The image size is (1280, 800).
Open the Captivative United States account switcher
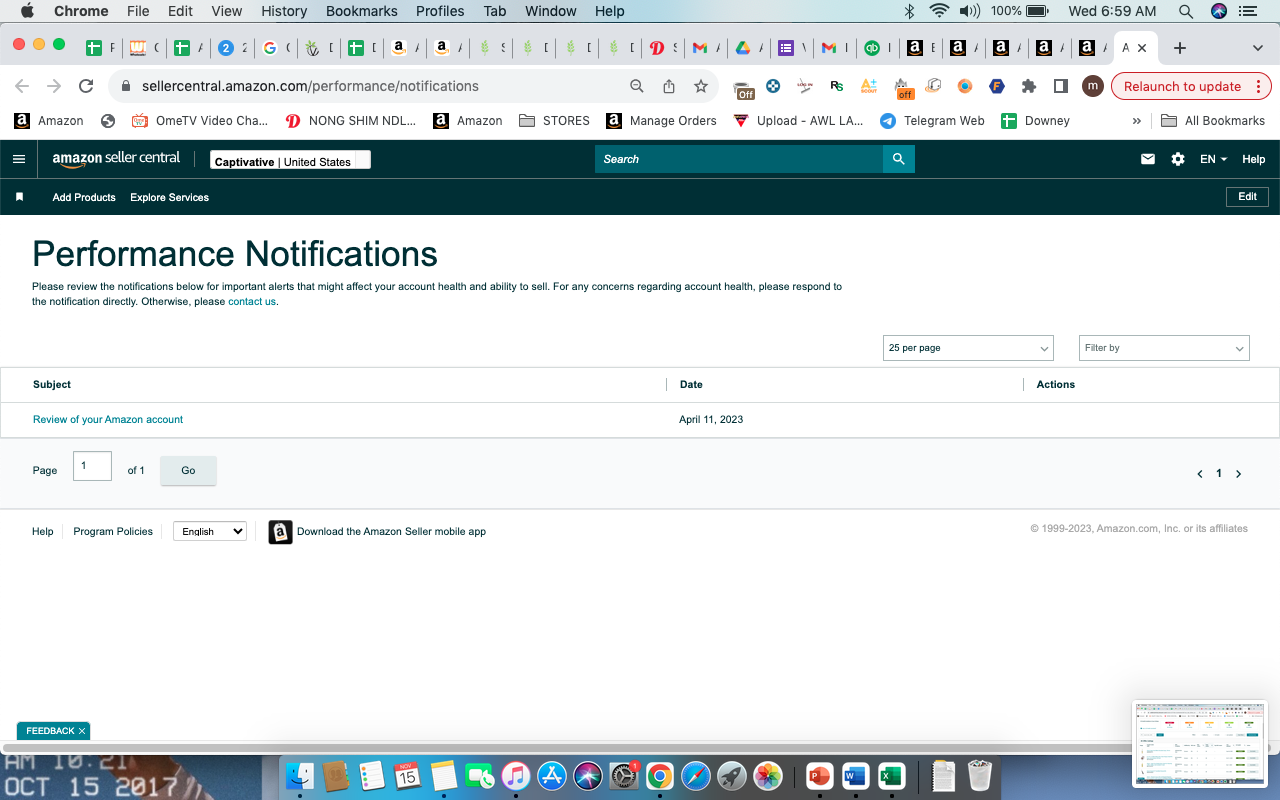(x=290, y=160)
